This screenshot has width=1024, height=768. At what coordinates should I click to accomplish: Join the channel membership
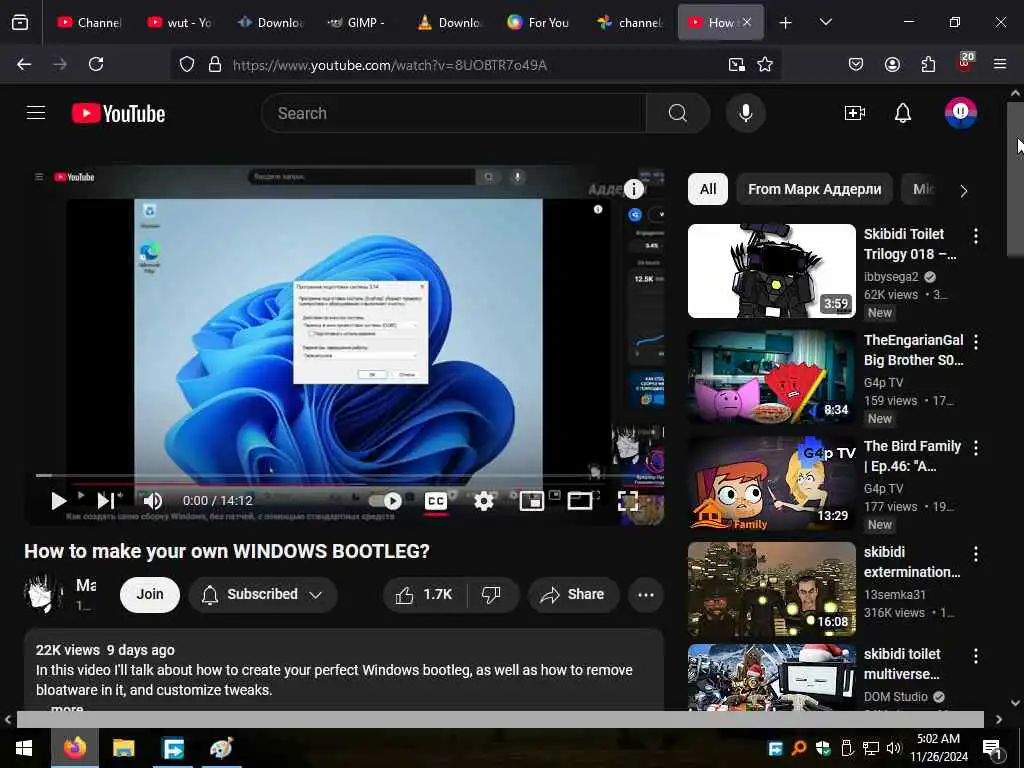pos(150,594)
